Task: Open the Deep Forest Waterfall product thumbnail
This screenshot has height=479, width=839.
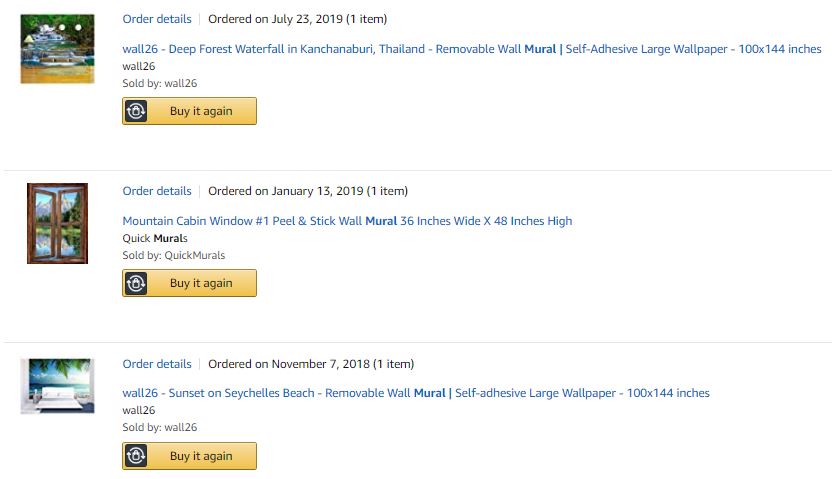Action: (x=57, y=49)
